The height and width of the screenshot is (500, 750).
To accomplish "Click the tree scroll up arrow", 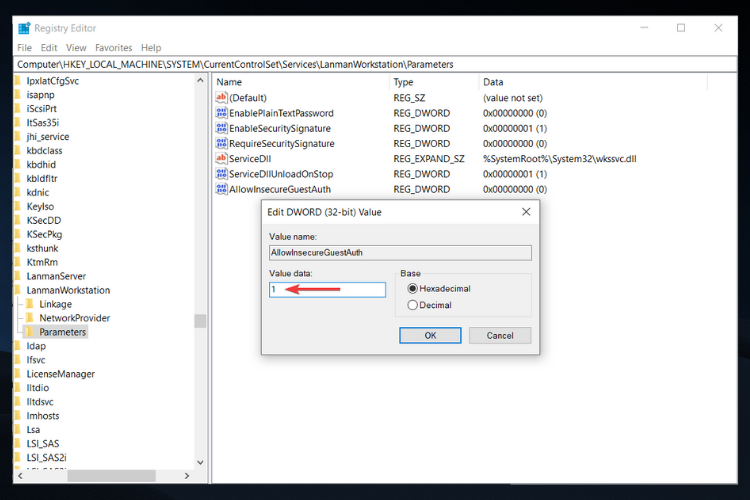I will tap(200, 80).
